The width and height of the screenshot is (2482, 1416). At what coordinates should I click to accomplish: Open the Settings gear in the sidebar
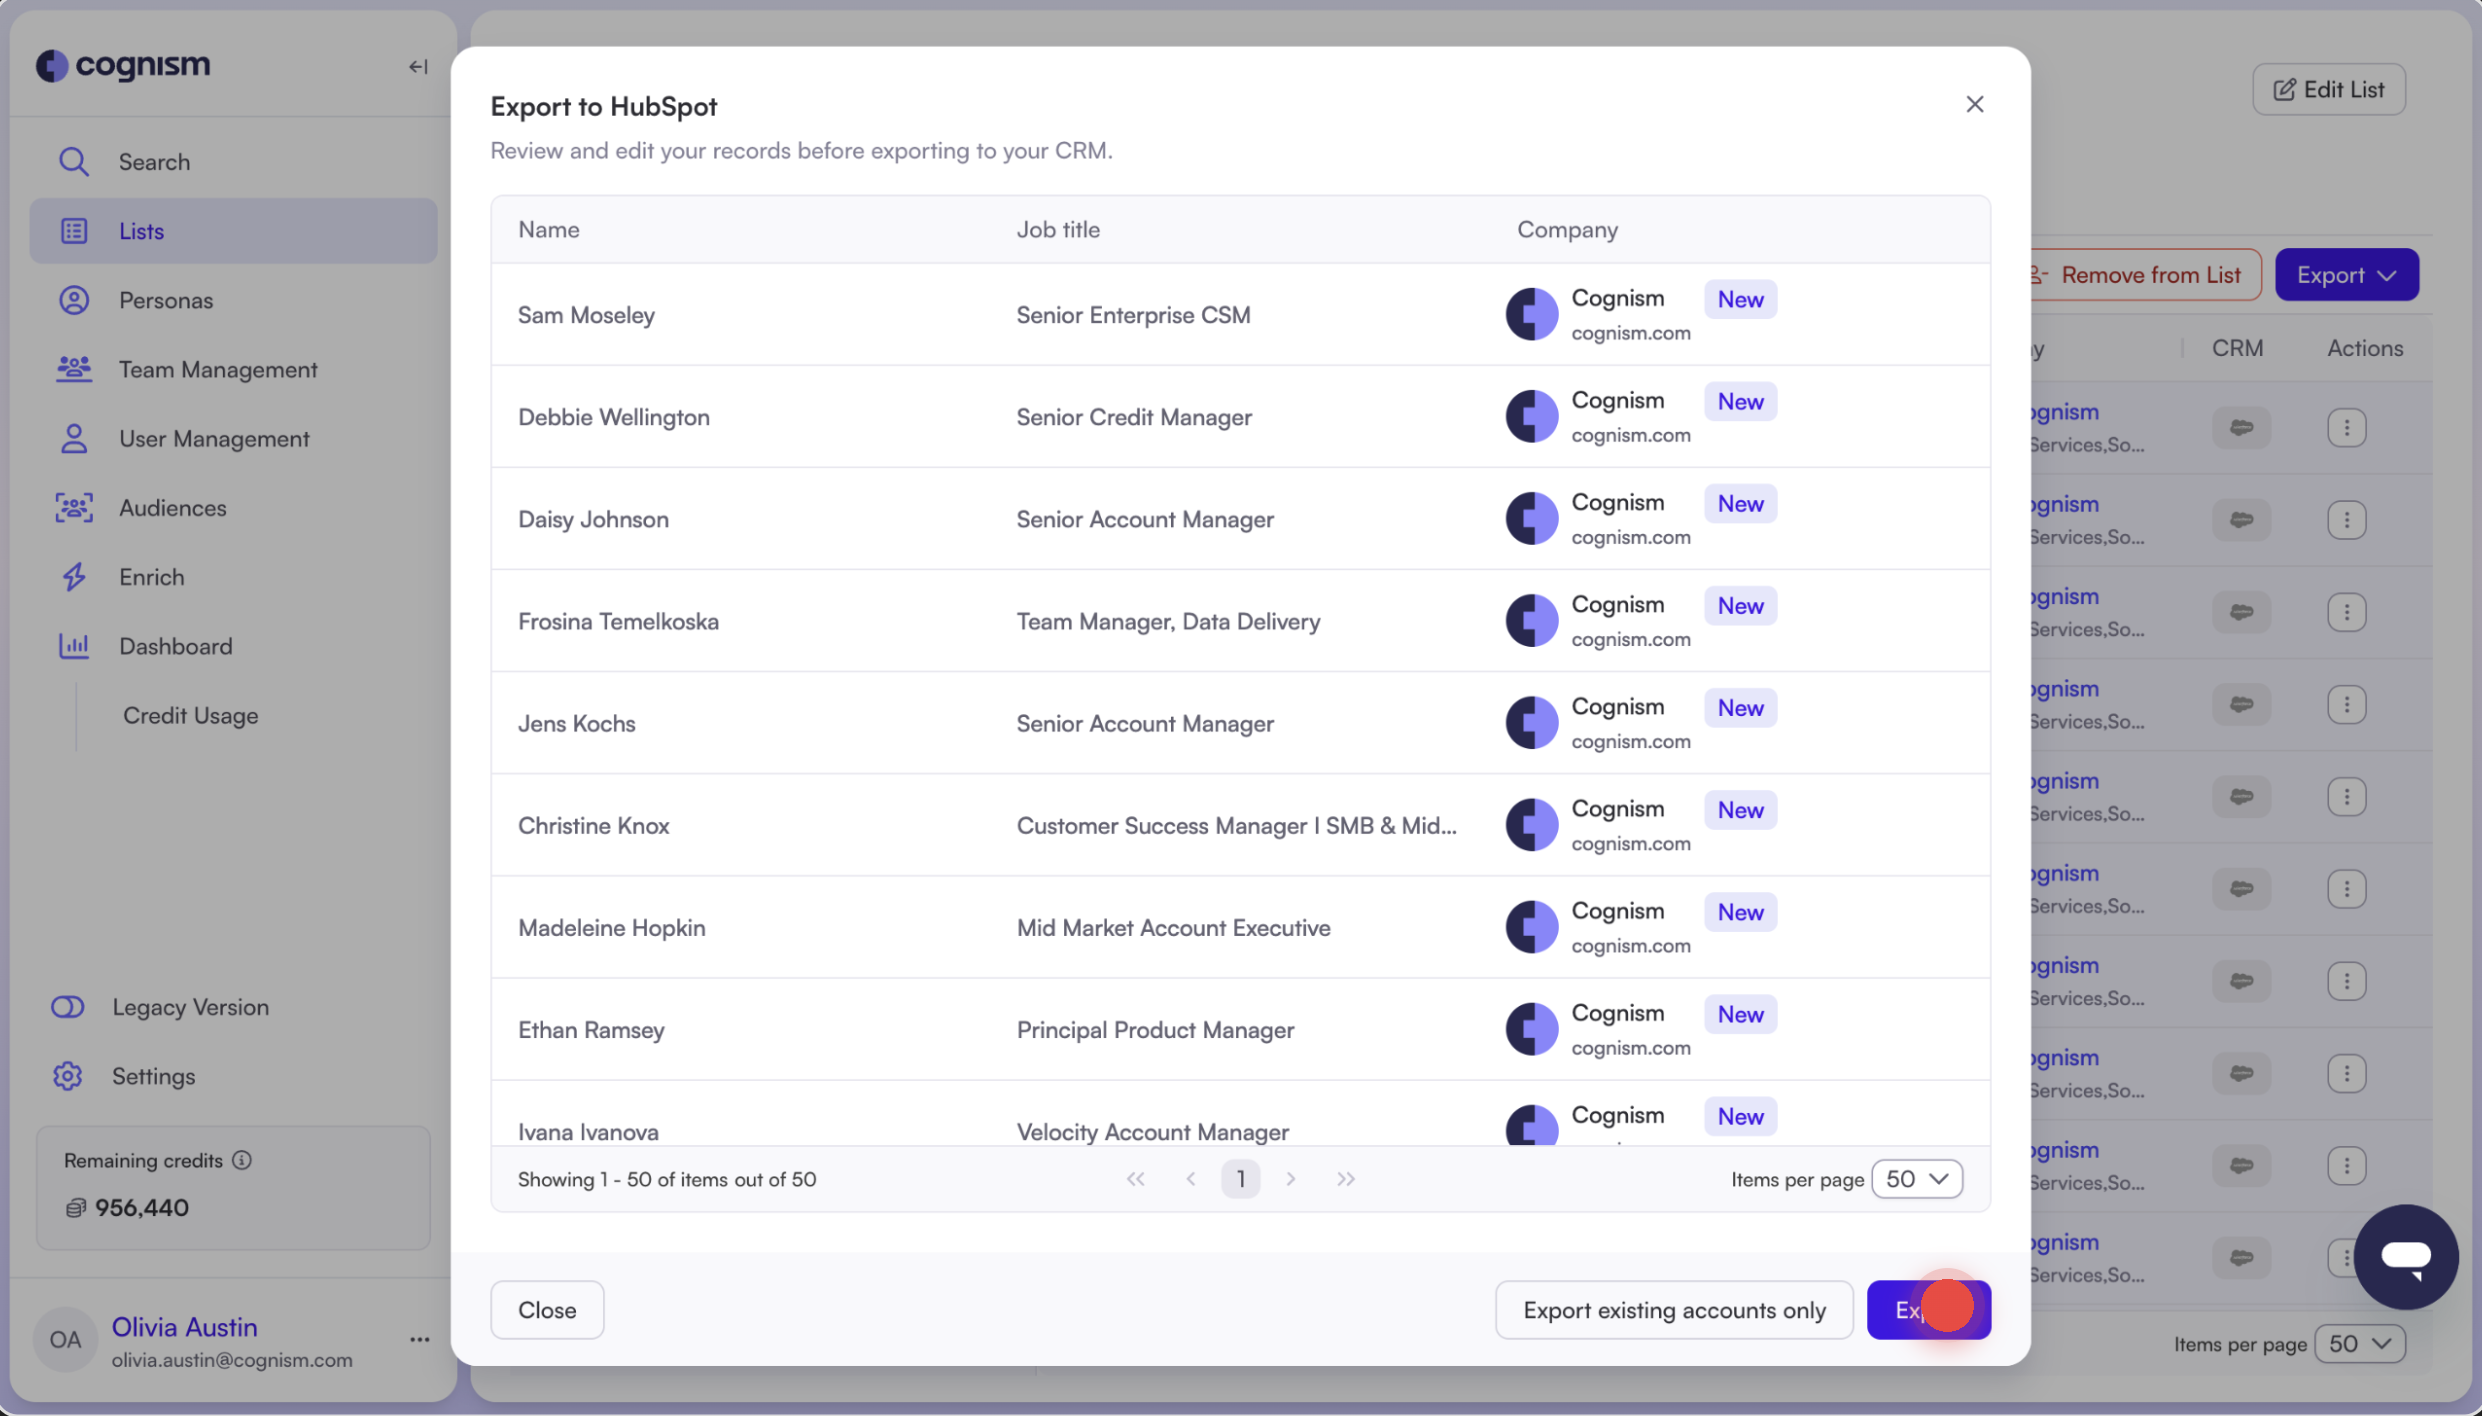pyautogui.click(x=68, y=1076)
